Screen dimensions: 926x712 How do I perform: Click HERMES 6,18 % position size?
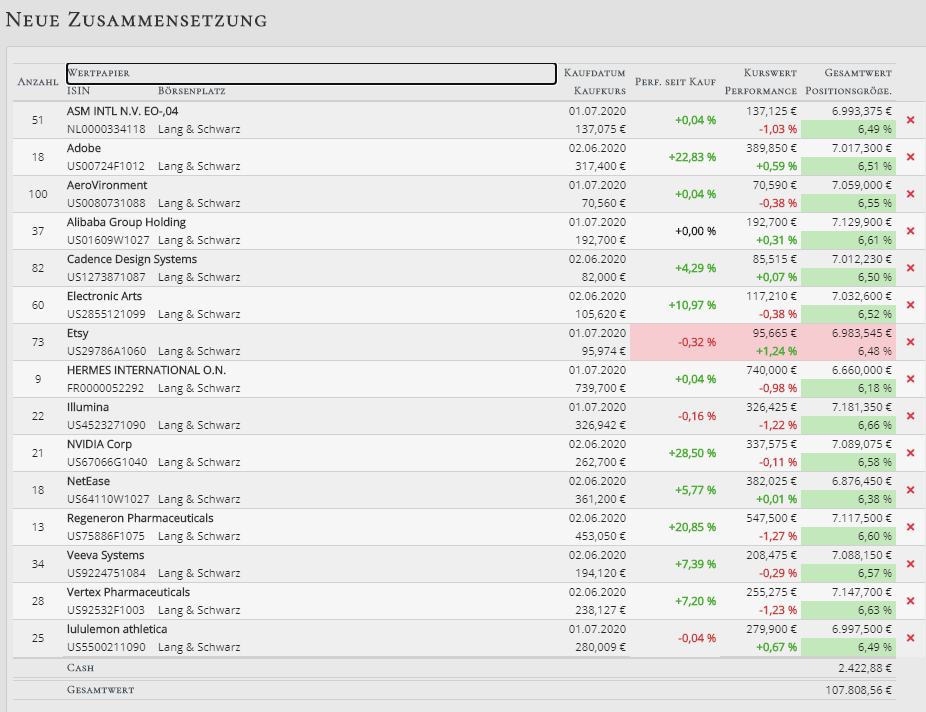tap(875, 388)
